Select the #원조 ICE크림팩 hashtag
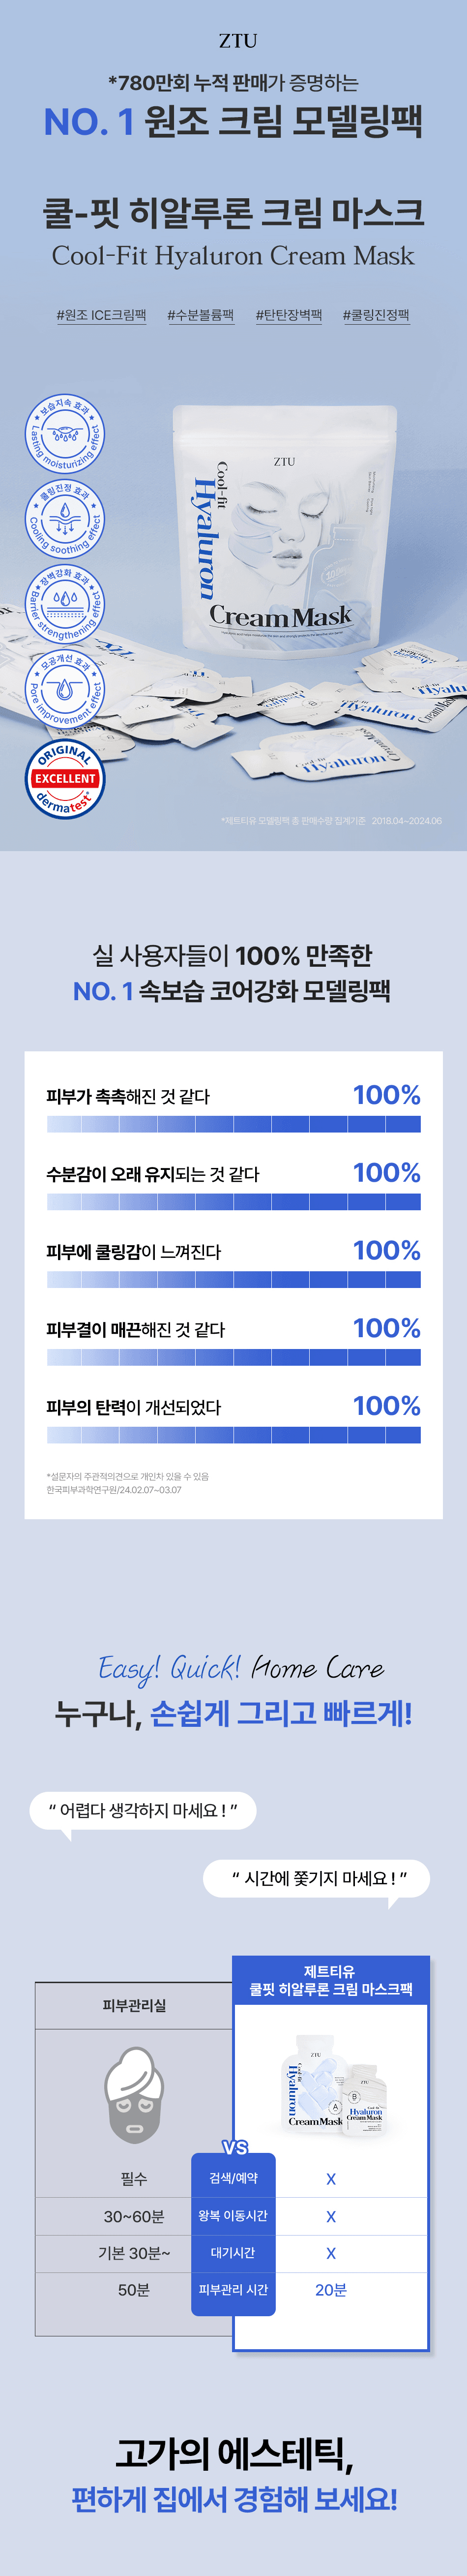Viewport: 467px width, 2576px height. click(x=101, y=315)
